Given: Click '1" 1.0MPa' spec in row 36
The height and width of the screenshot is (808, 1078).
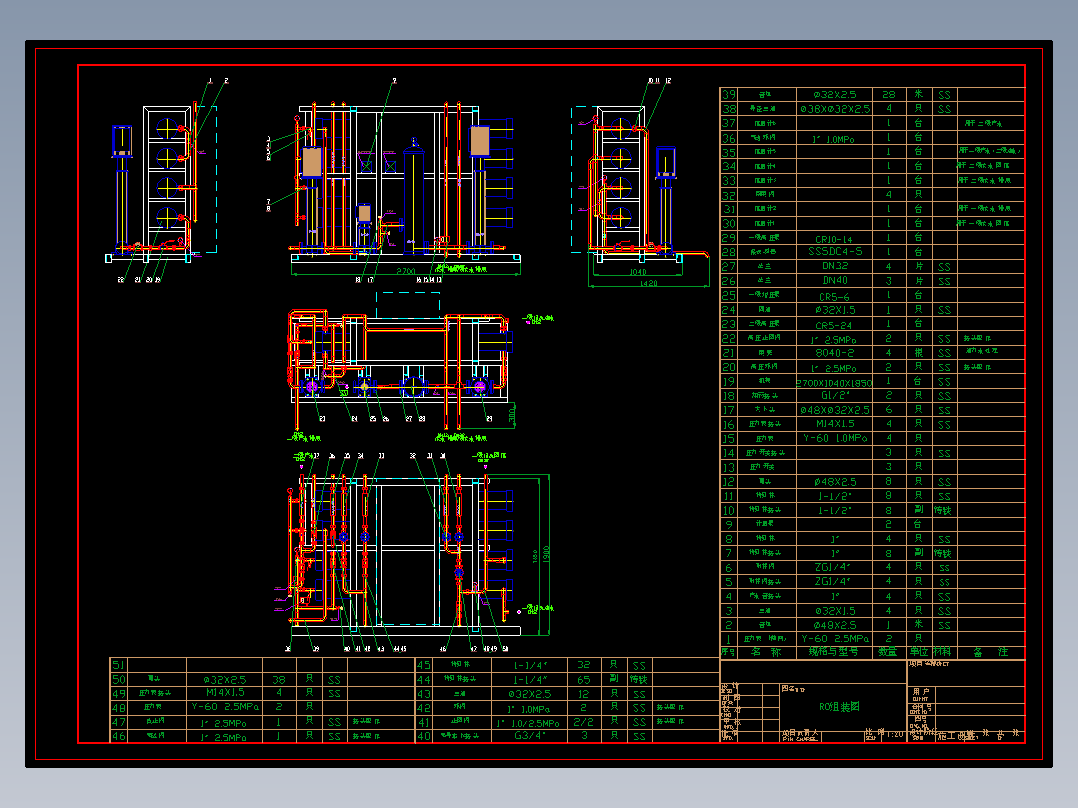Looking at the screenshot, I should pos(834,139).
